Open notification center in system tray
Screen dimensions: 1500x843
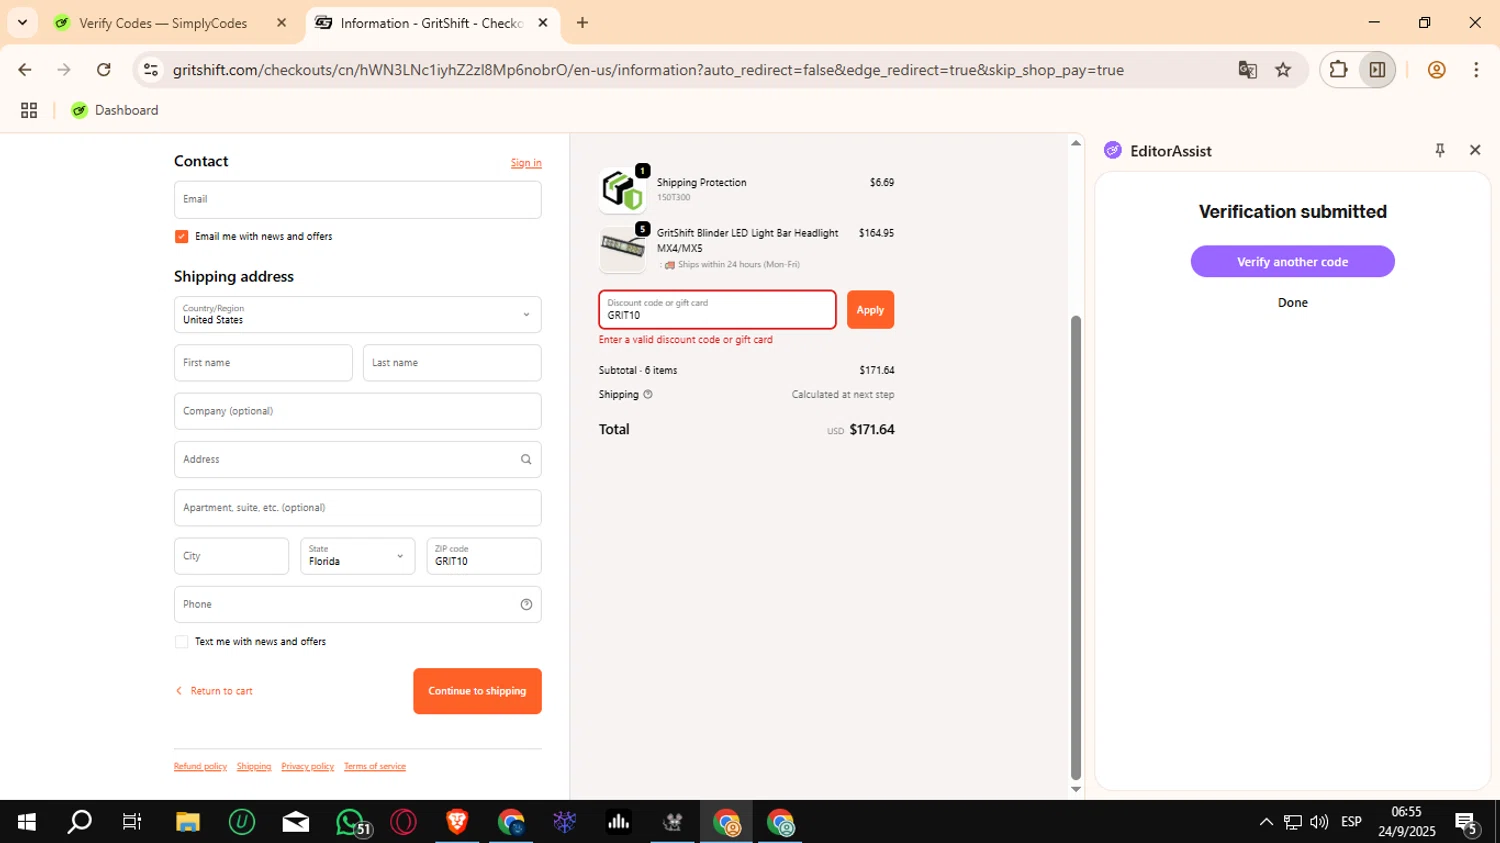click(1468, 824)
